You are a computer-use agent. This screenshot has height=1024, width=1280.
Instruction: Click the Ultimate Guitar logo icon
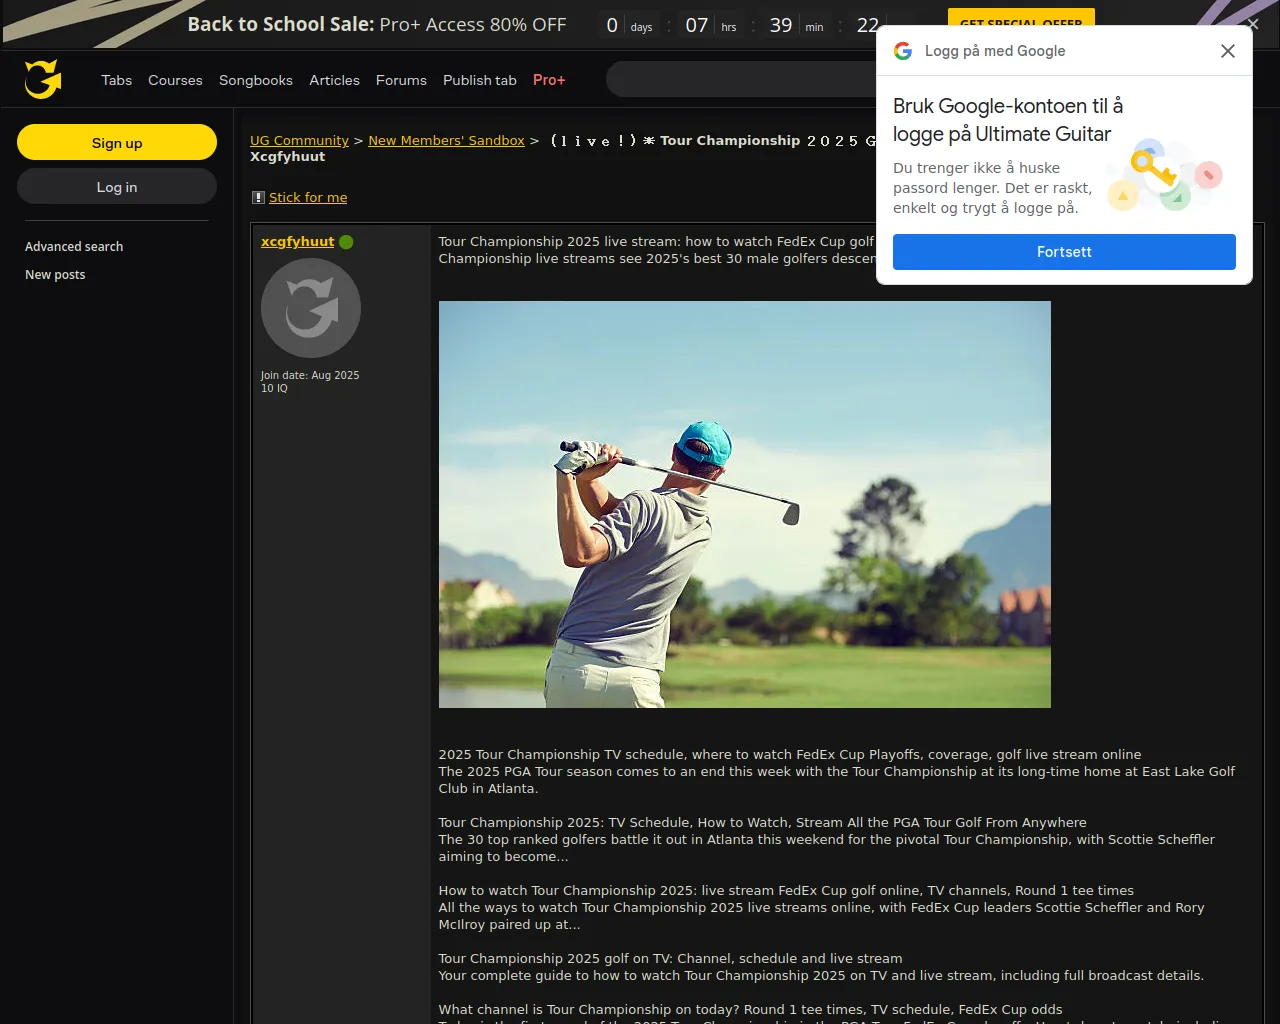pos(43,79)
